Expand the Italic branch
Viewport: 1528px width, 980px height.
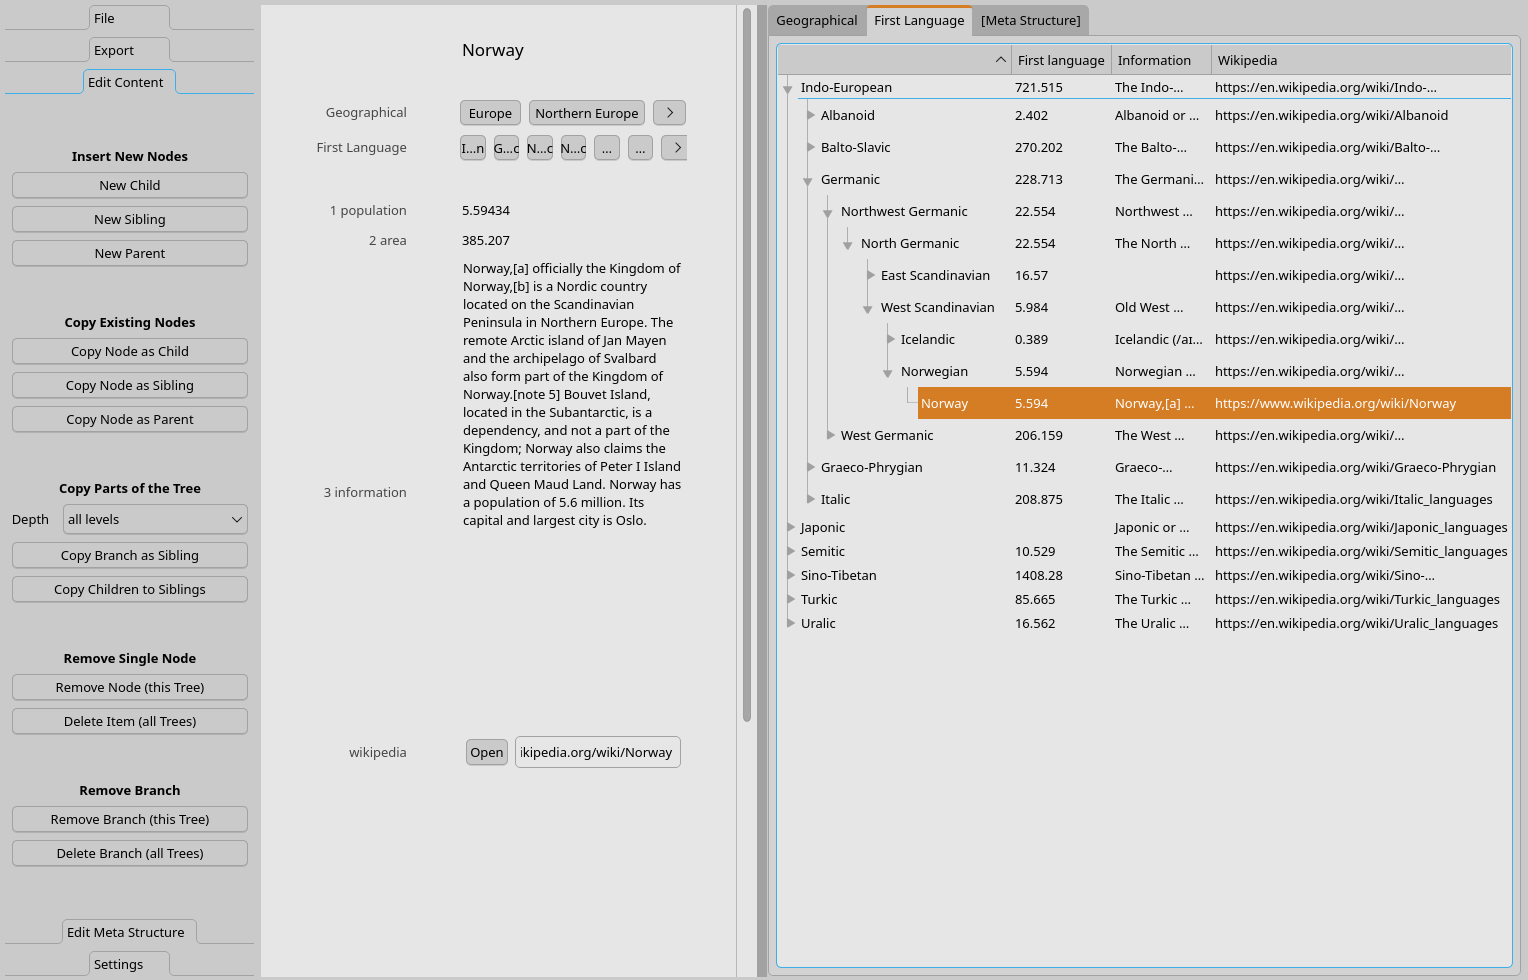point(810,499)
